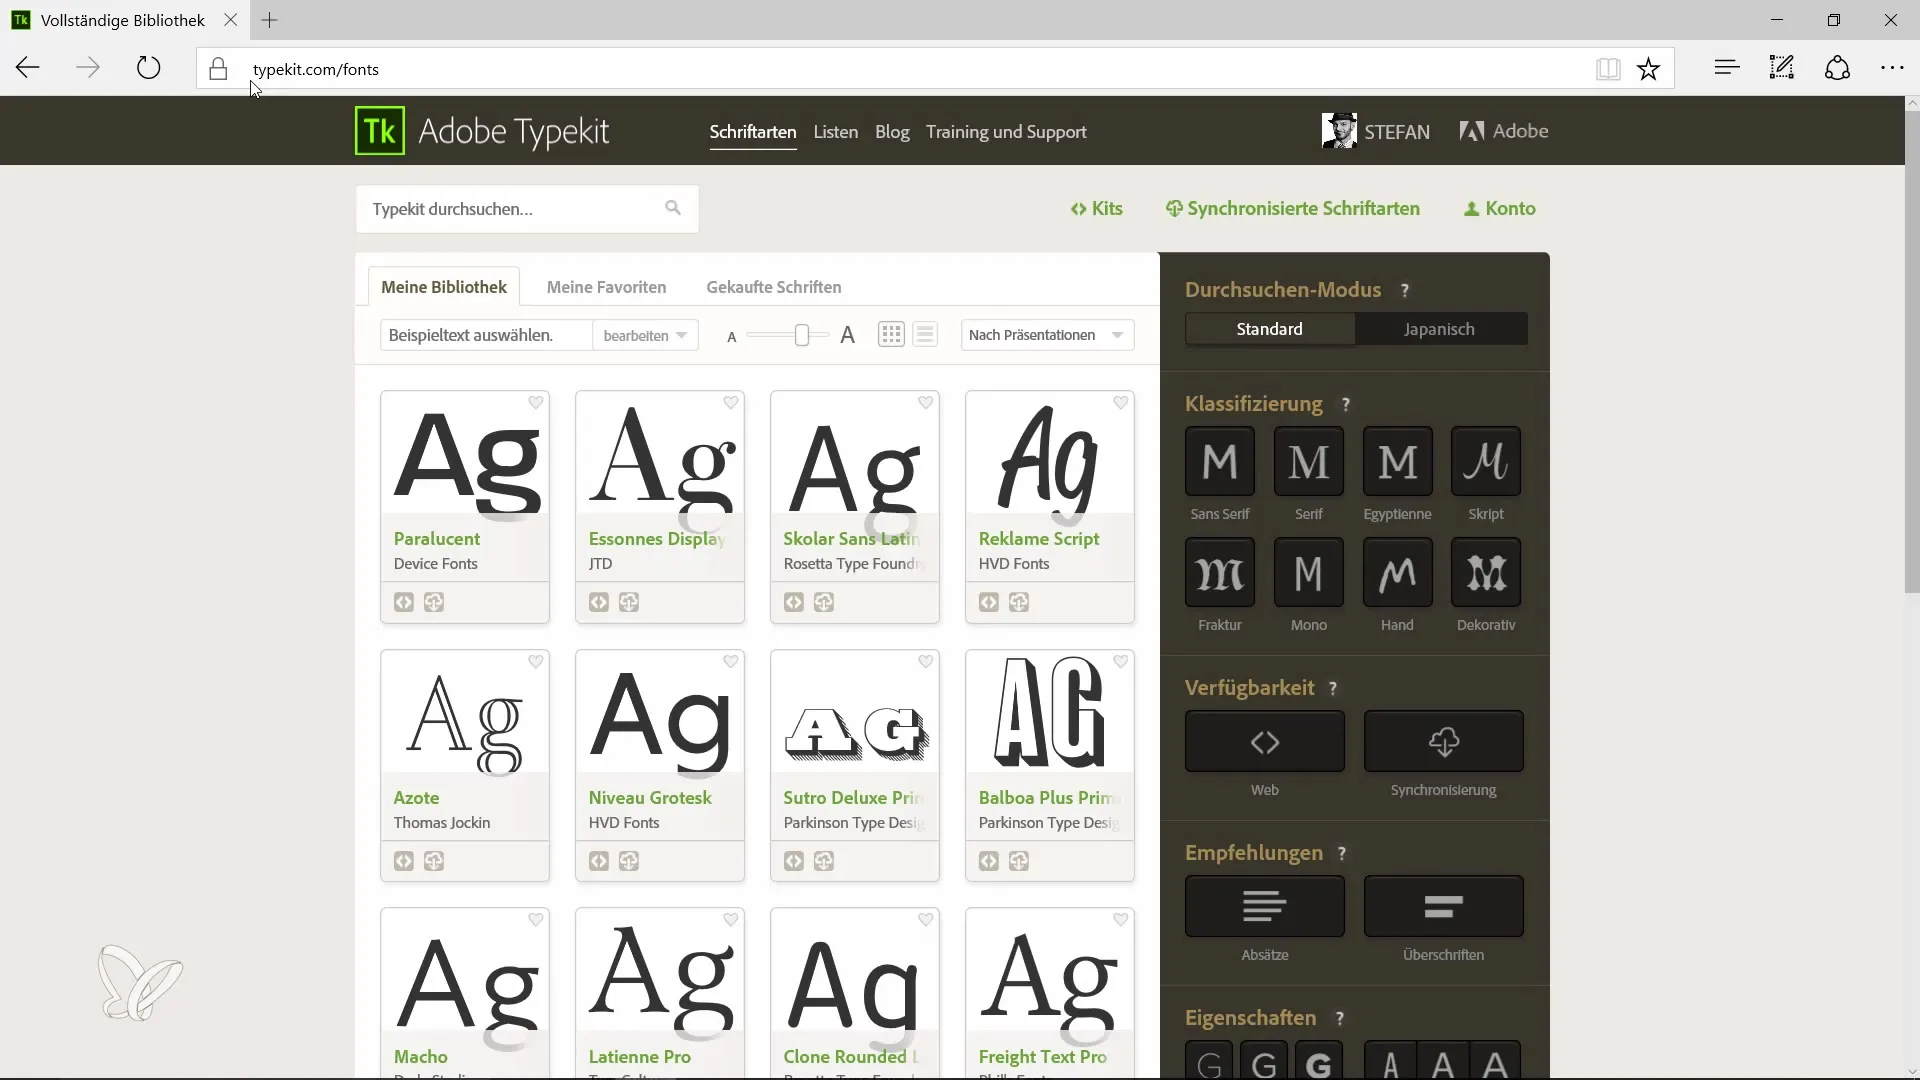Open STEFAN user profile
This screenshot has width=1920, height=1080.
click(x=1376, y=131)
